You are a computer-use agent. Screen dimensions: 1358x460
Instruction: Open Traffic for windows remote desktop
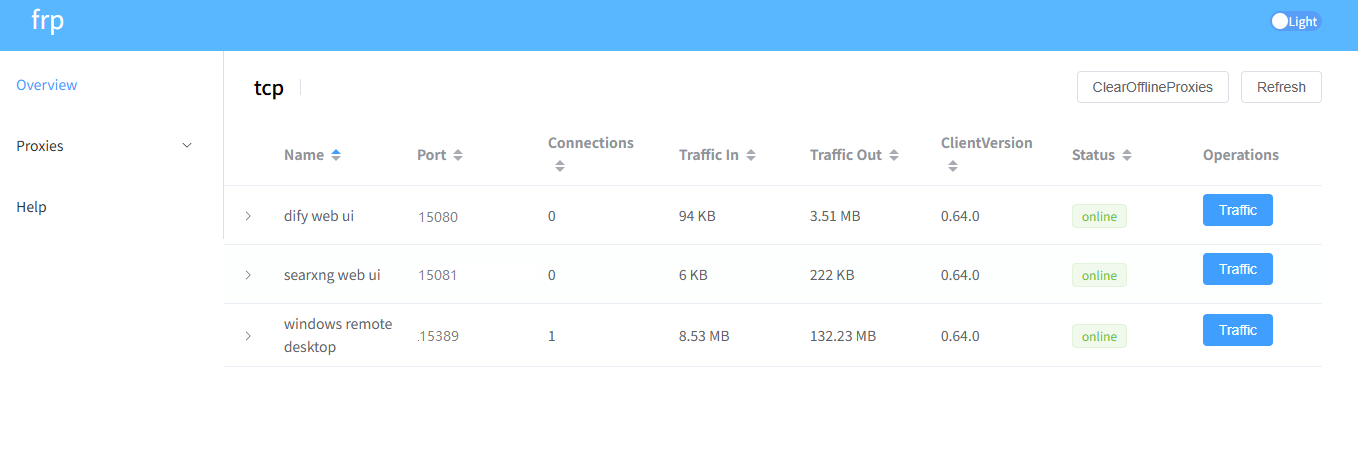pyautogui.click(x=1237, y=330)
